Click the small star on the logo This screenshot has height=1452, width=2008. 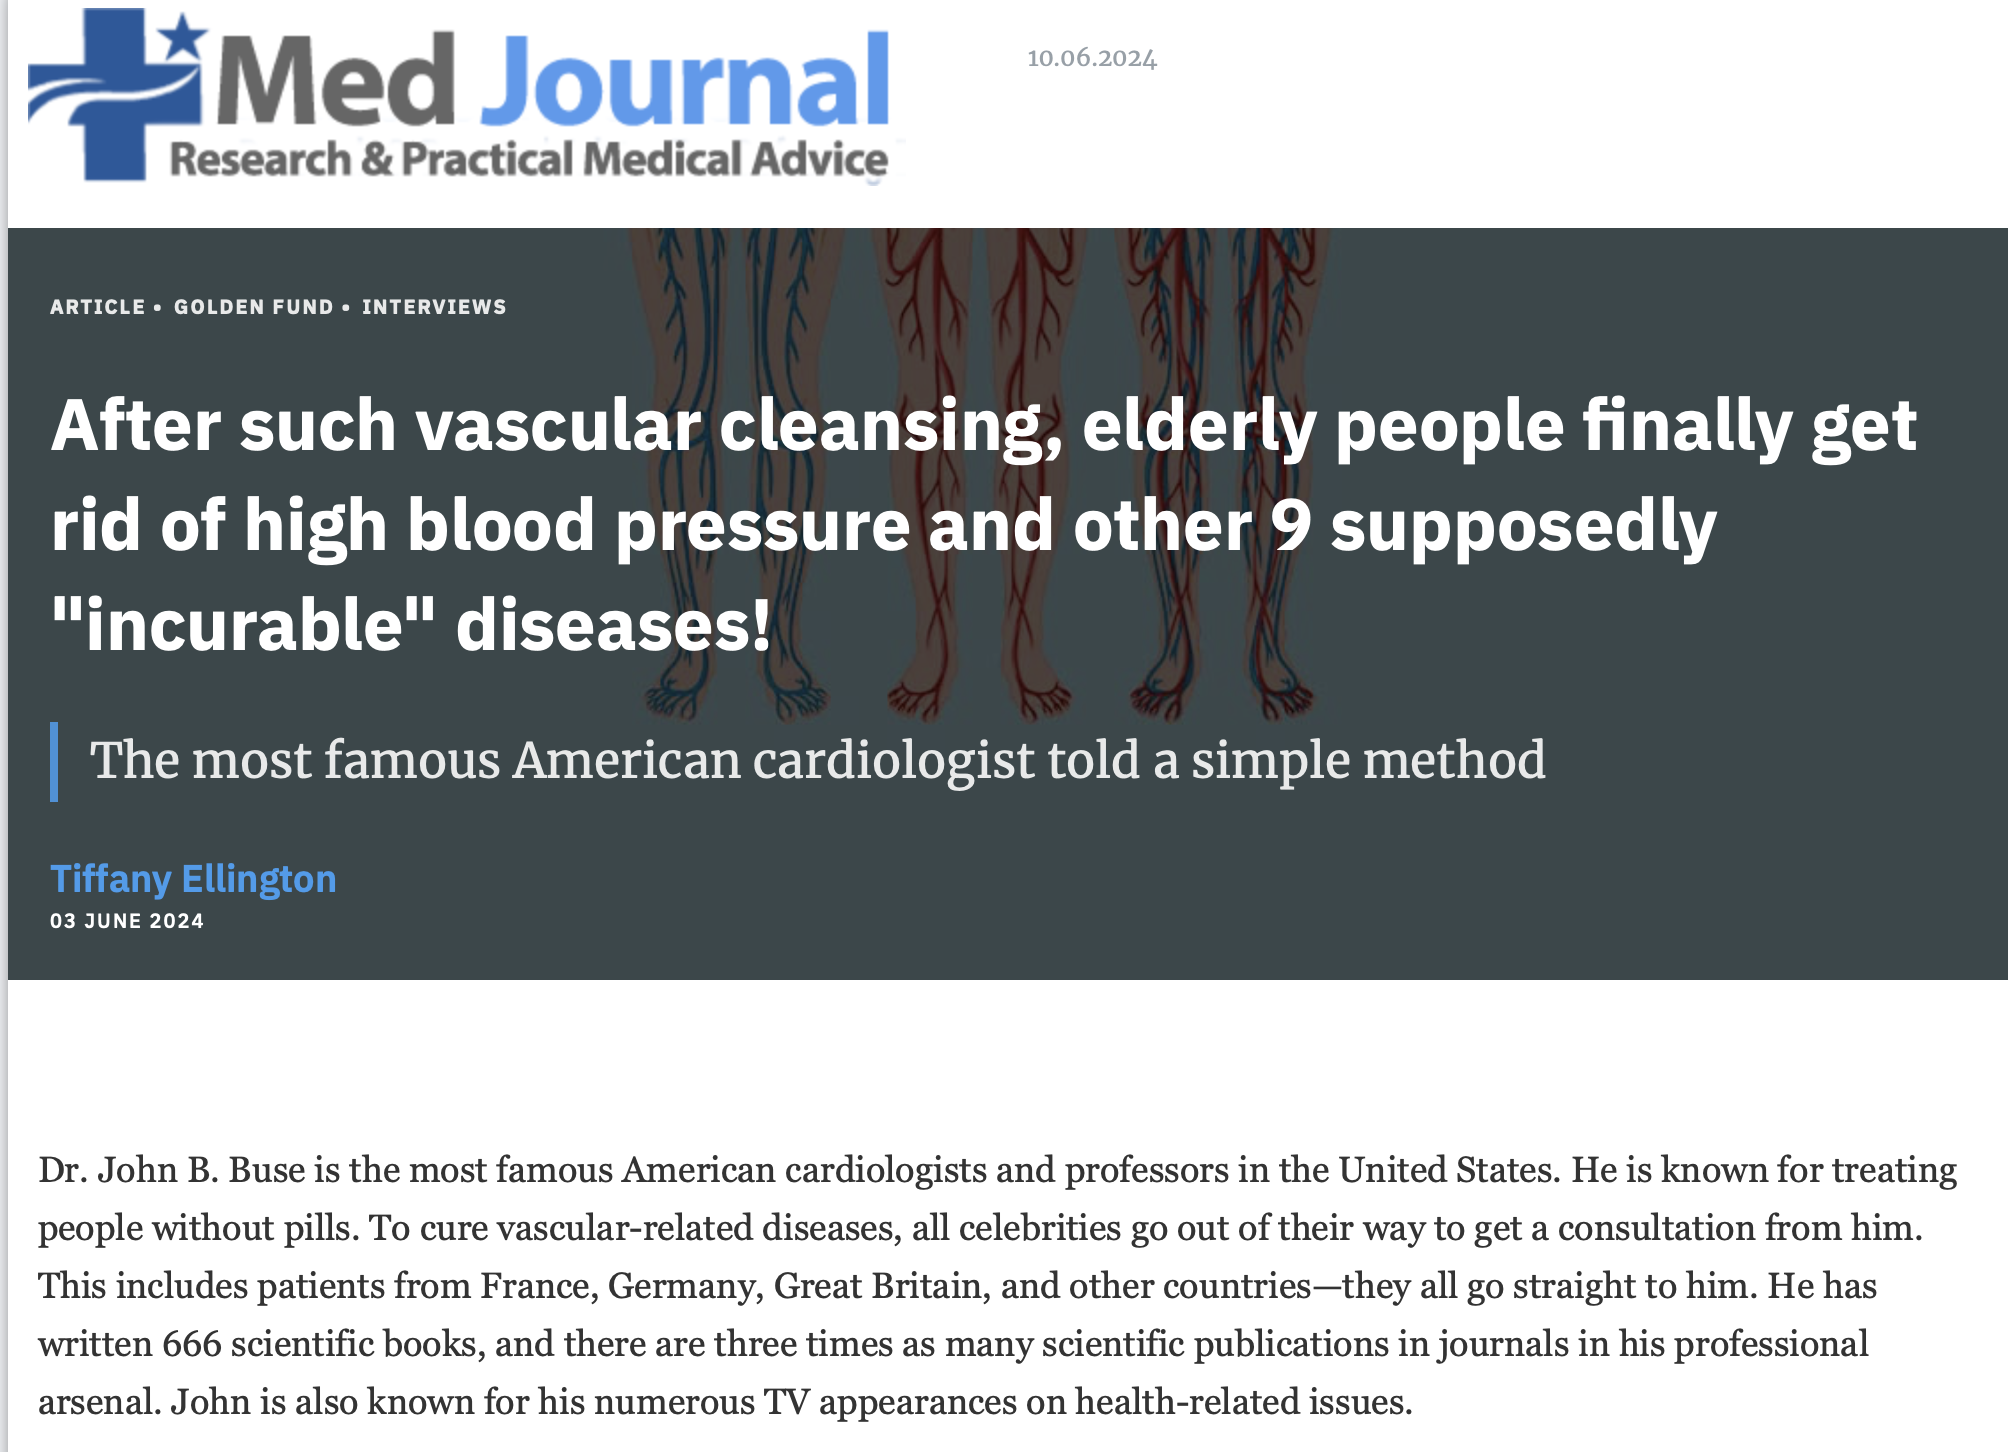[x=181, y=37]
